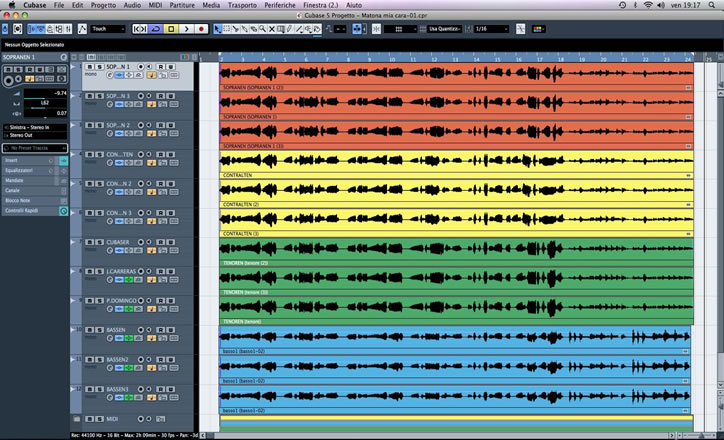Select the Erase tool
Viewport: 724px width, 440px height.
(253, 29)
